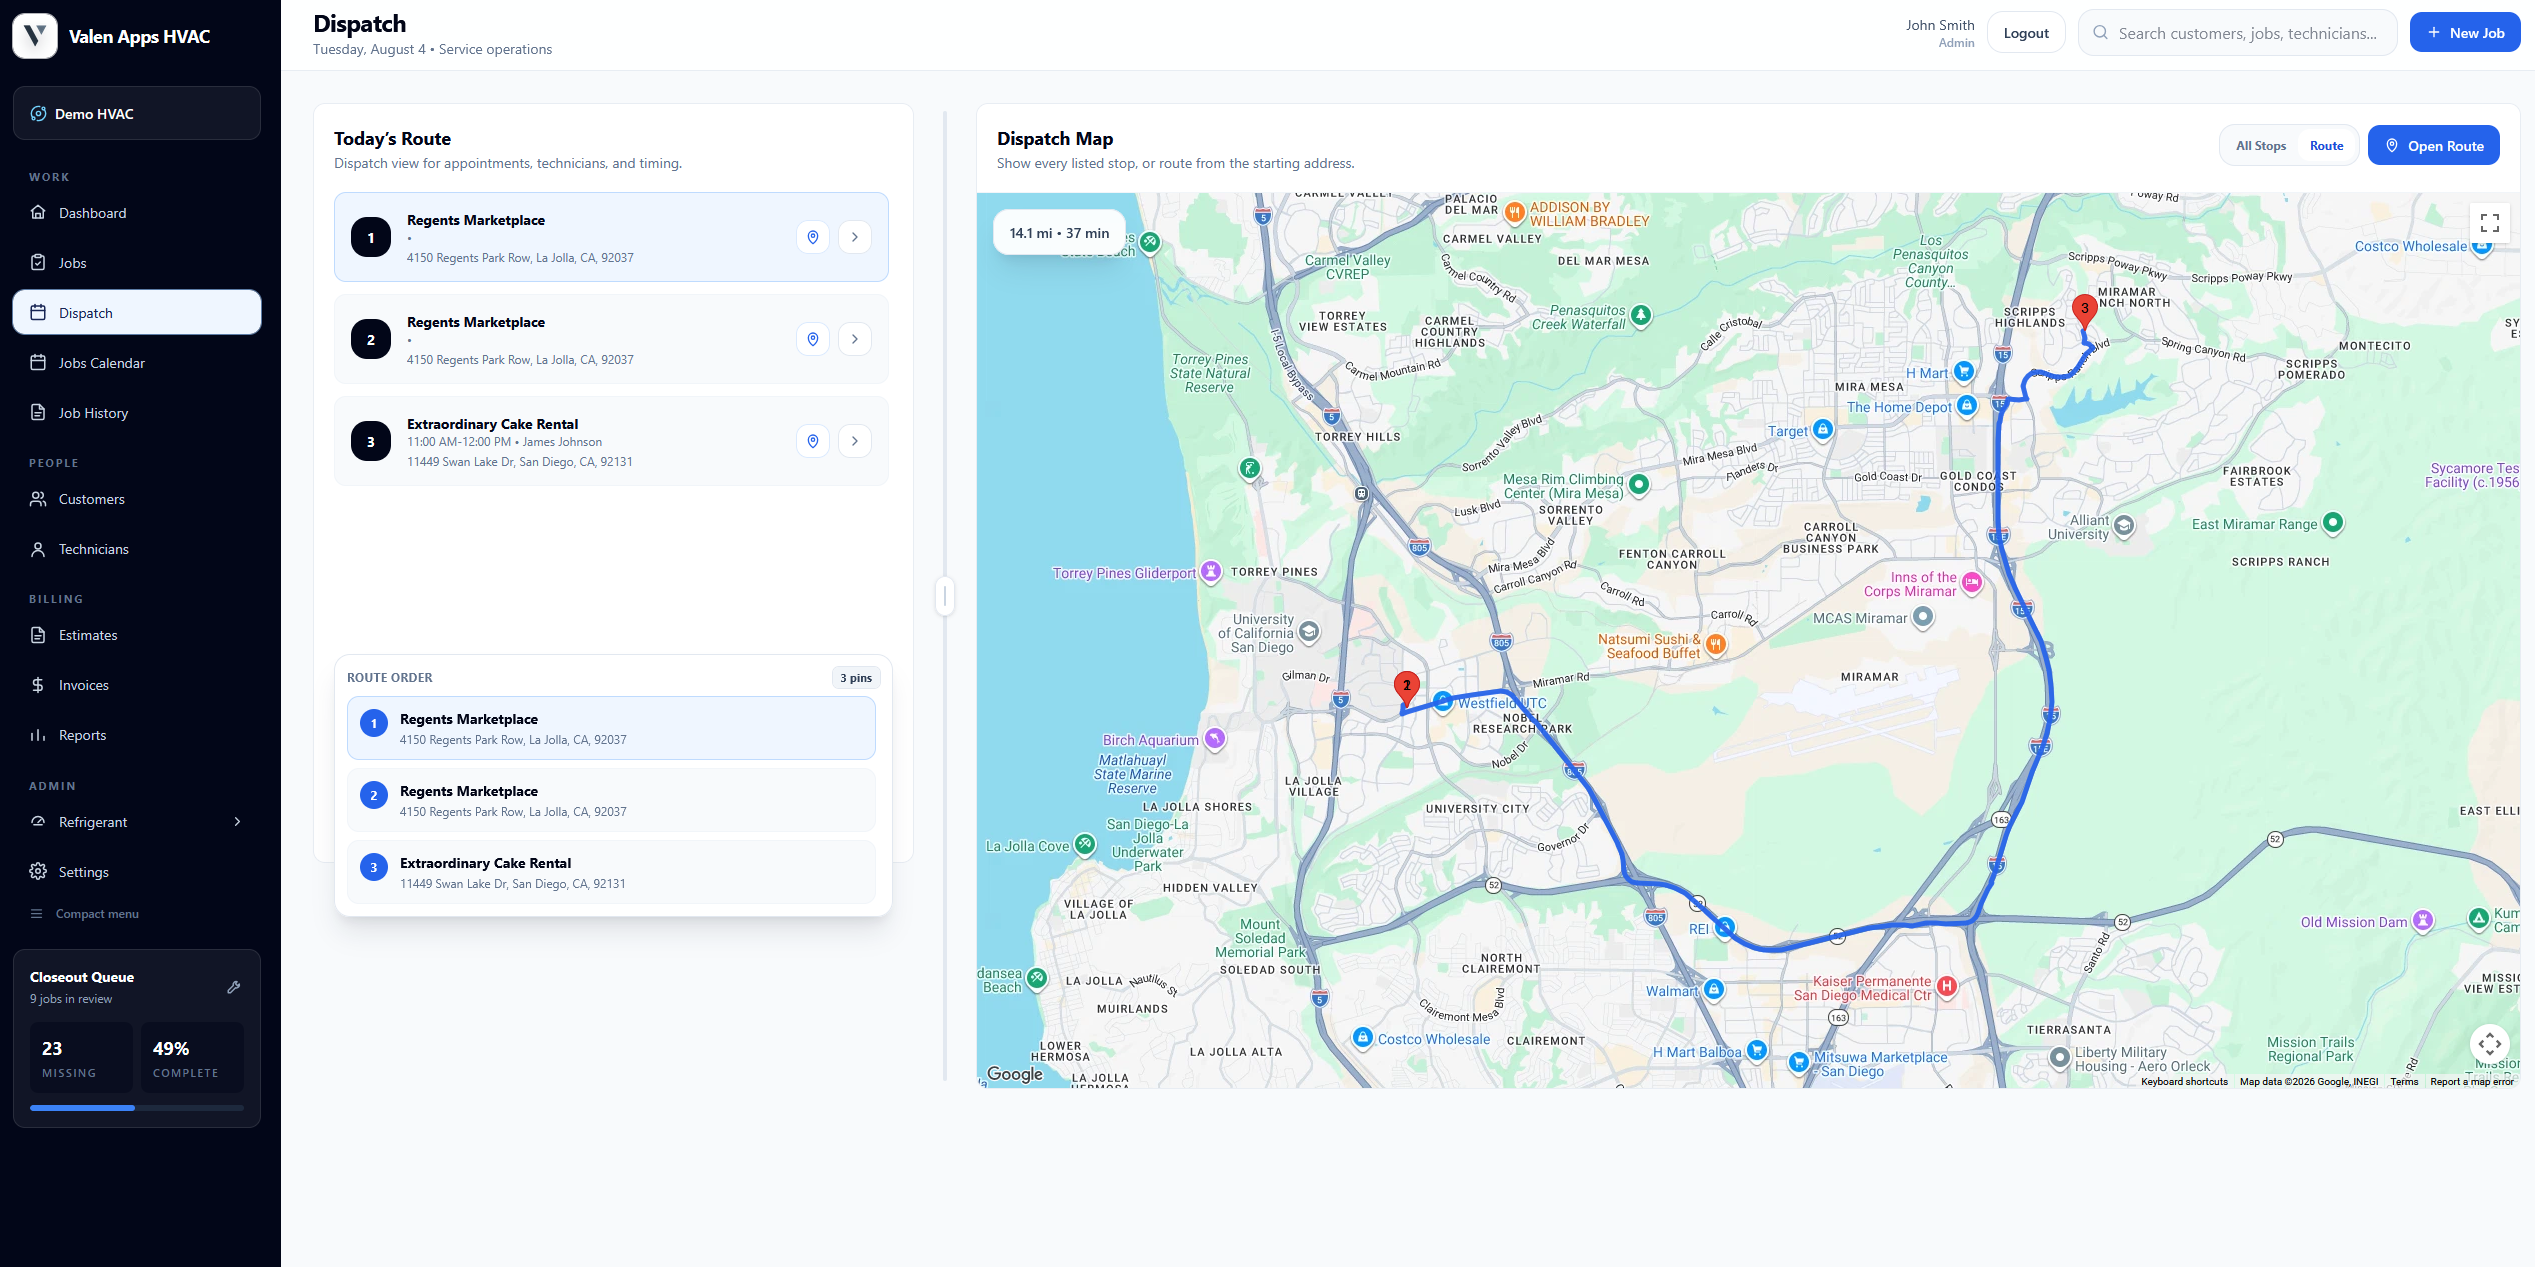2535x1267 pixels.
Task: Open the map Terms link
Action: click(x=2404, y=1081)
